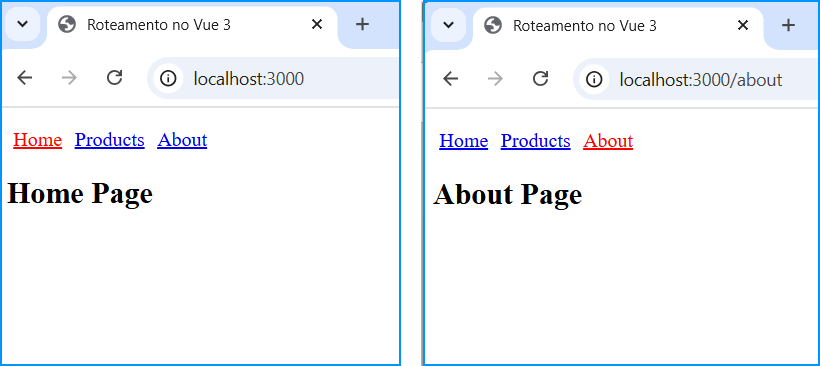The height and width of the screenshot is (366, 820).
Task: Open a new tab in left window
Action: 362,24
